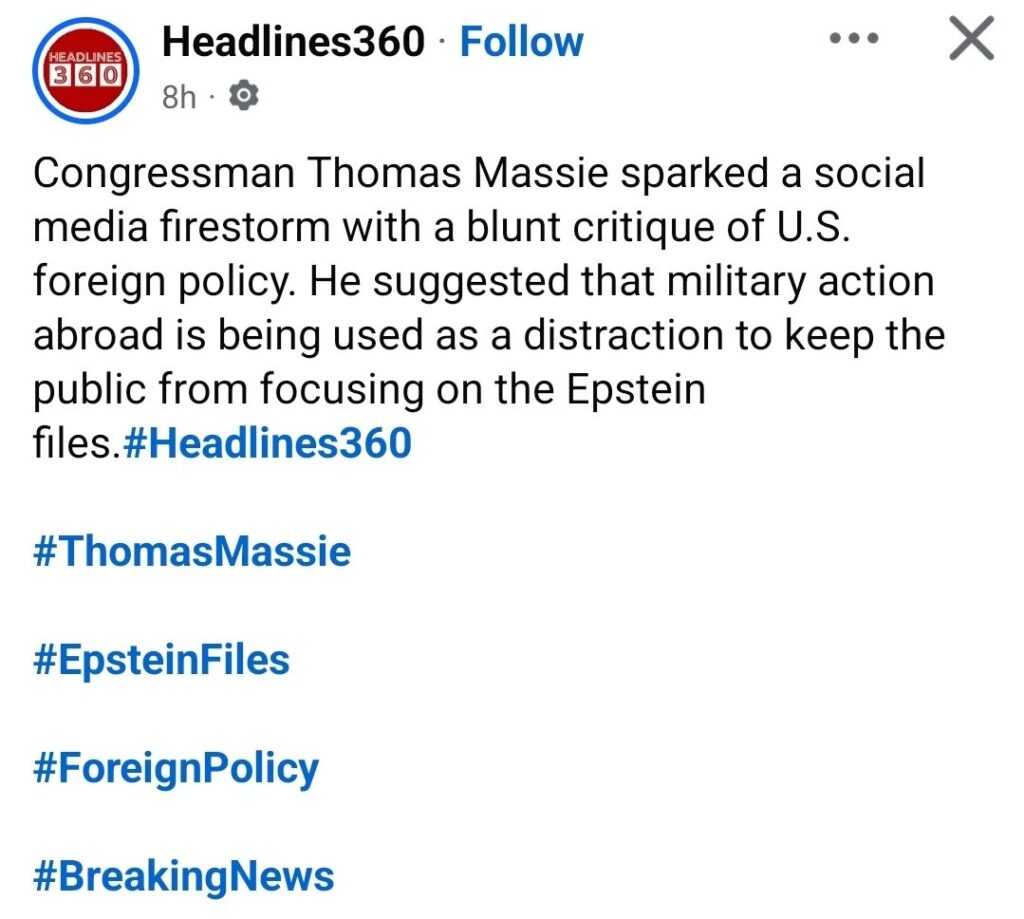The height and width of the screenshot is (919, 1024).
Task: Follow the Headlines360 page
Action: (521, 42)
